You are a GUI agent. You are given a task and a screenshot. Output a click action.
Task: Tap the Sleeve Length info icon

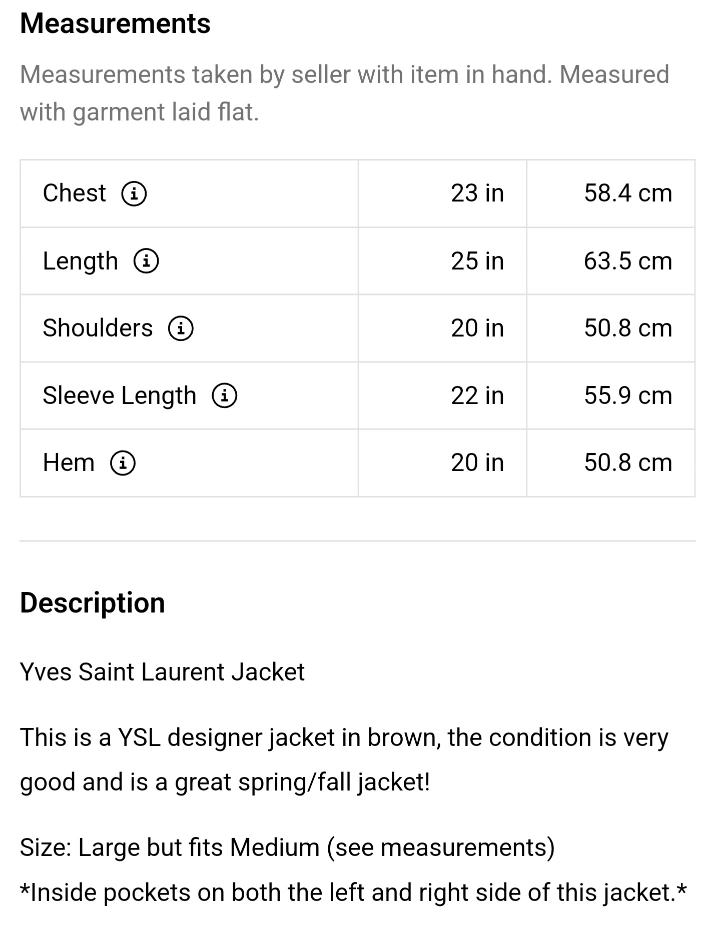tap(224, 396)
